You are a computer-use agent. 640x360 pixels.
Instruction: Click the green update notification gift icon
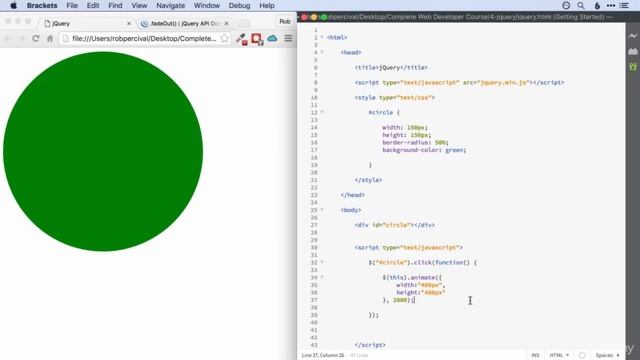(x=633, y=66)
